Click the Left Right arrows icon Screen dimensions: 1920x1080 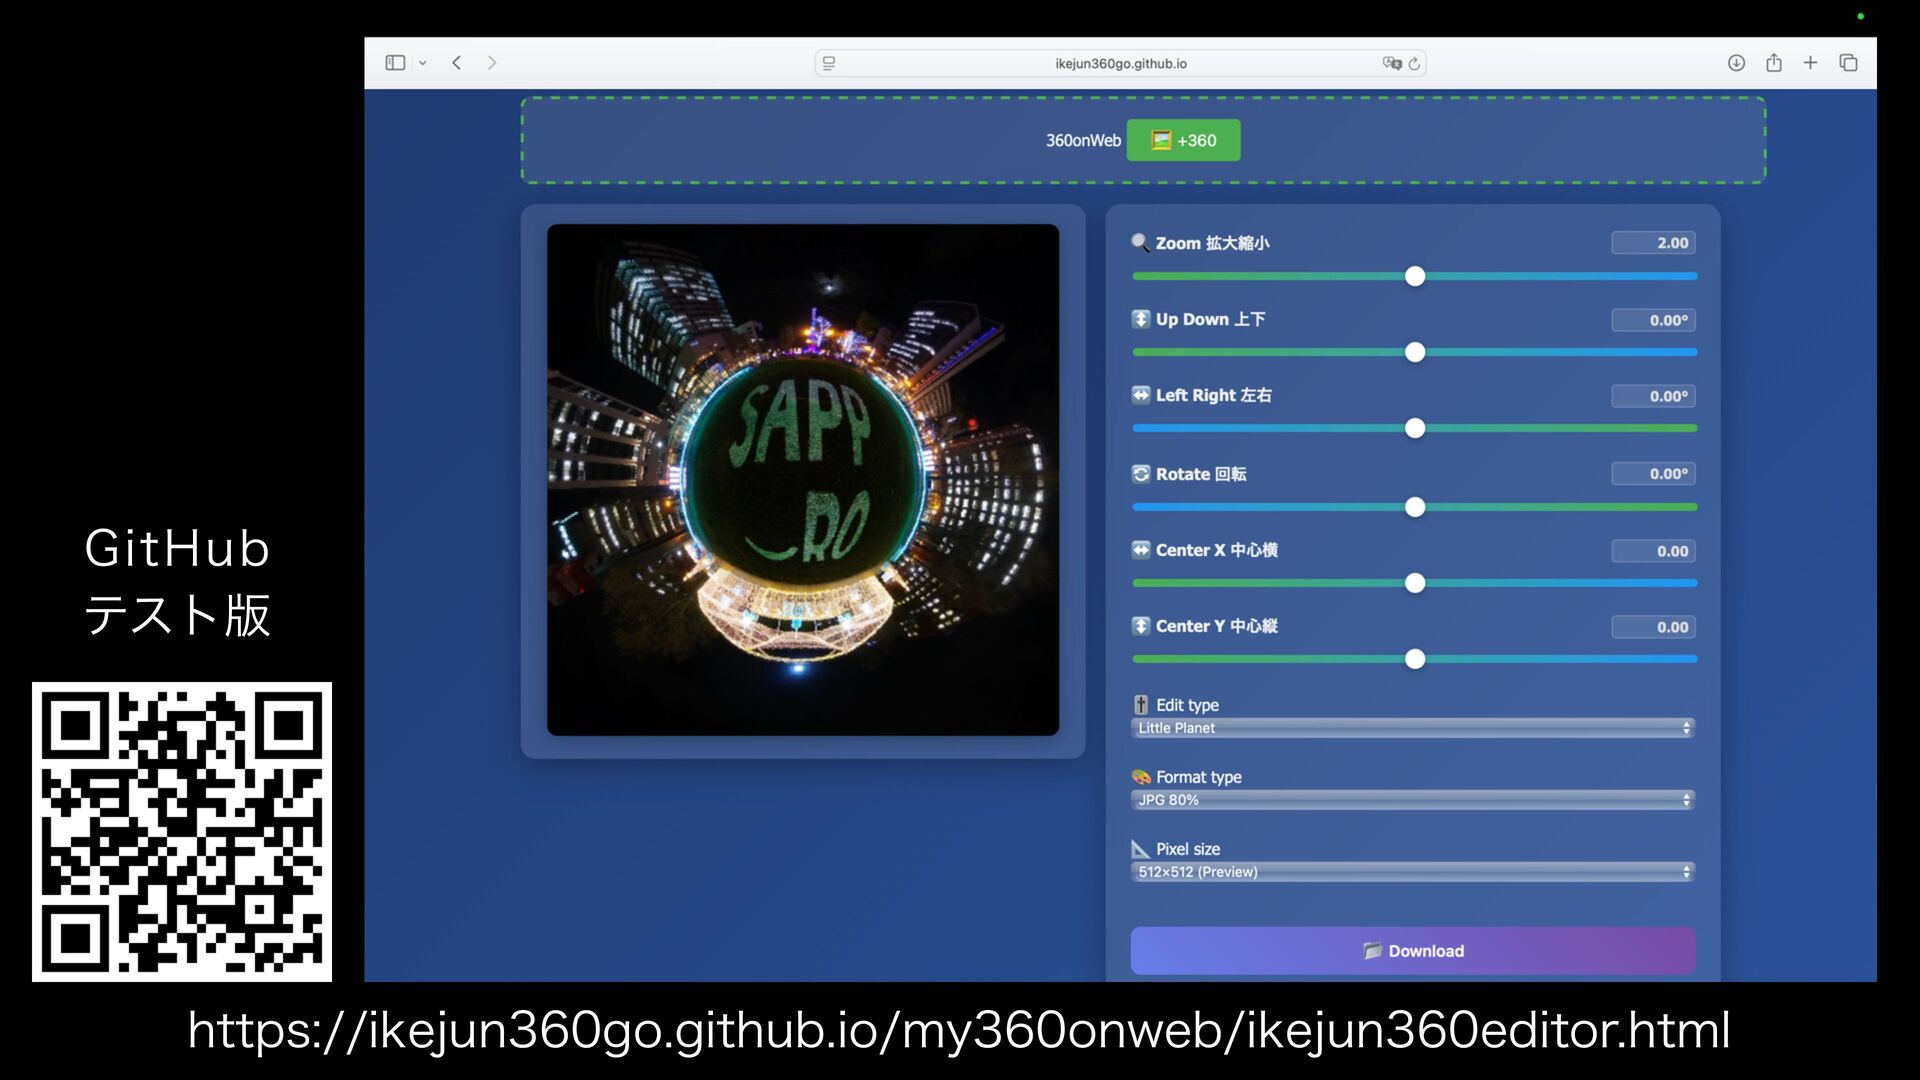(1140, 395)
